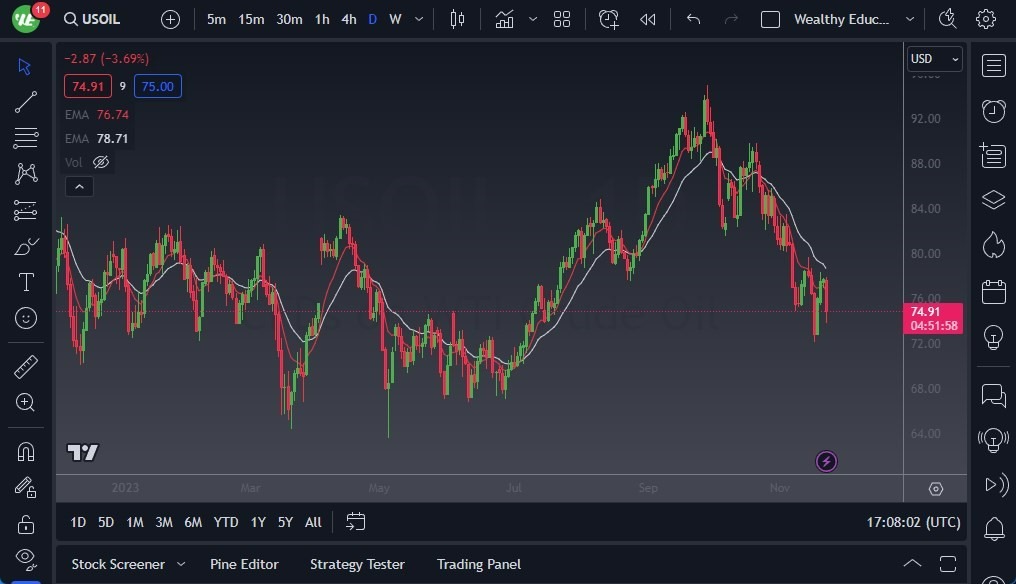
Task: Open the Strategy Tester tab
Action: coord(357,564)
